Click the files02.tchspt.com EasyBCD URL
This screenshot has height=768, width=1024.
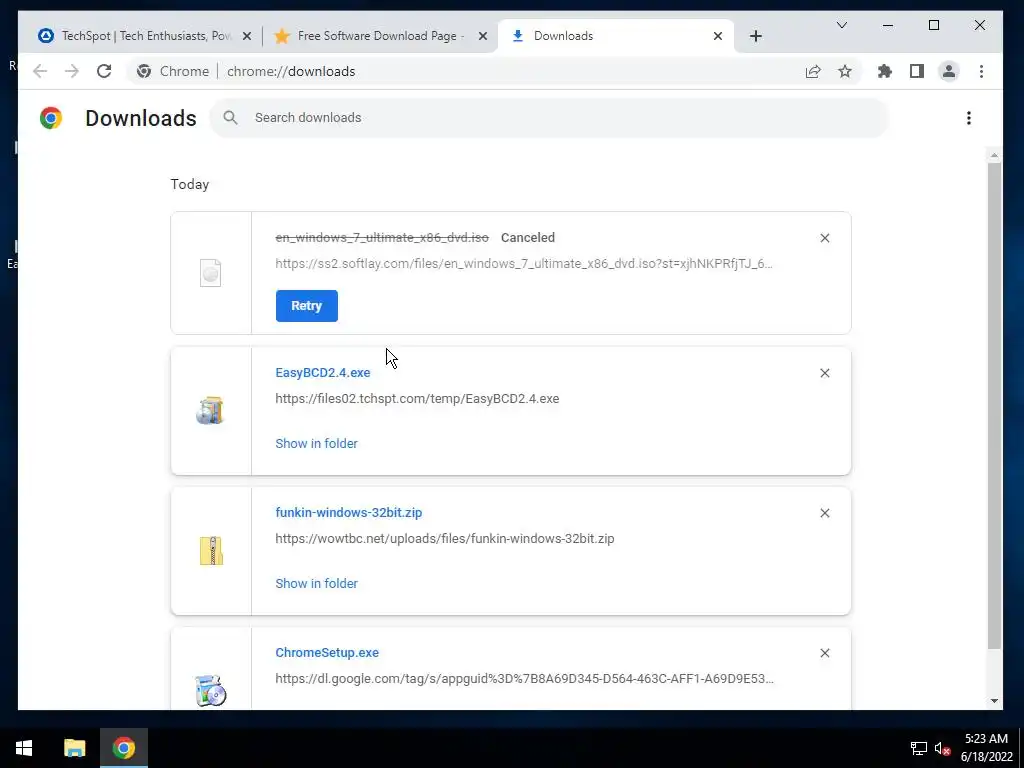coord(417,399)
